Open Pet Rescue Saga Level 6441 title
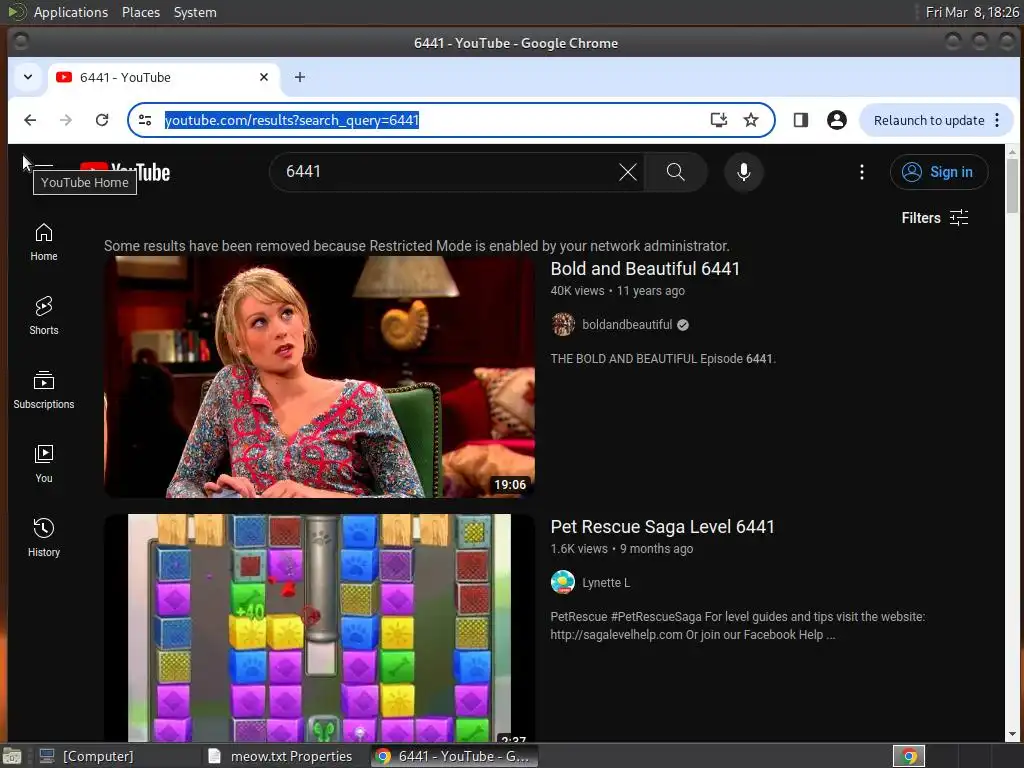1024x768 pixels. (662, 527)
